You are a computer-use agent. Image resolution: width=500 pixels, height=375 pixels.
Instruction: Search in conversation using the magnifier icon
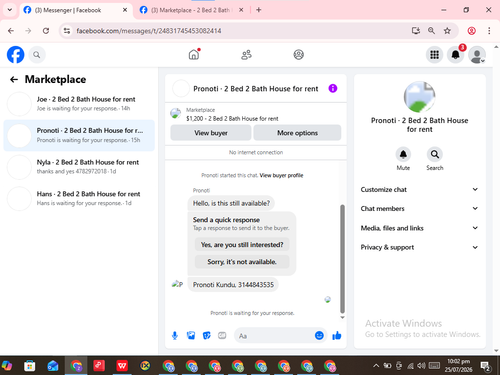pyautogui.click(x=435, y=154)
